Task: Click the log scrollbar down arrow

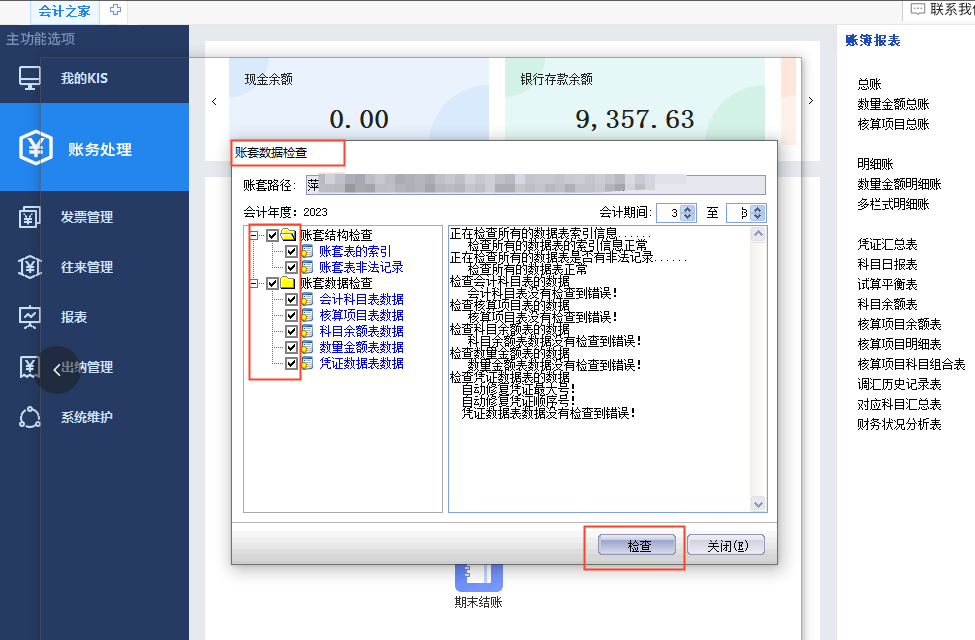Action: coord(758,504)
